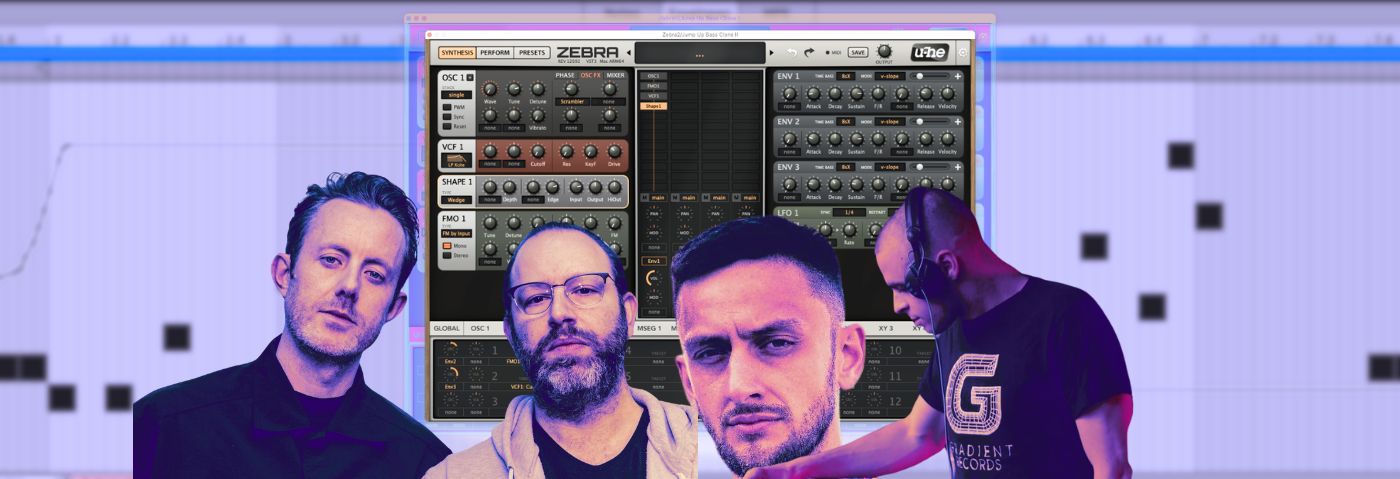
Task: Open the LFO 1 sync 1/4 dropdown
Action: coord(849,212)
